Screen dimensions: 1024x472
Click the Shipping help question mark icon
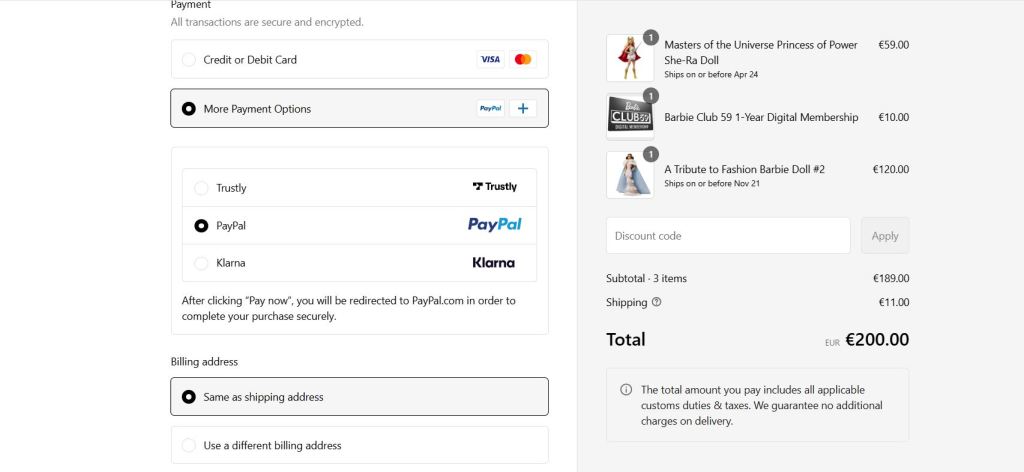point(656,302)
